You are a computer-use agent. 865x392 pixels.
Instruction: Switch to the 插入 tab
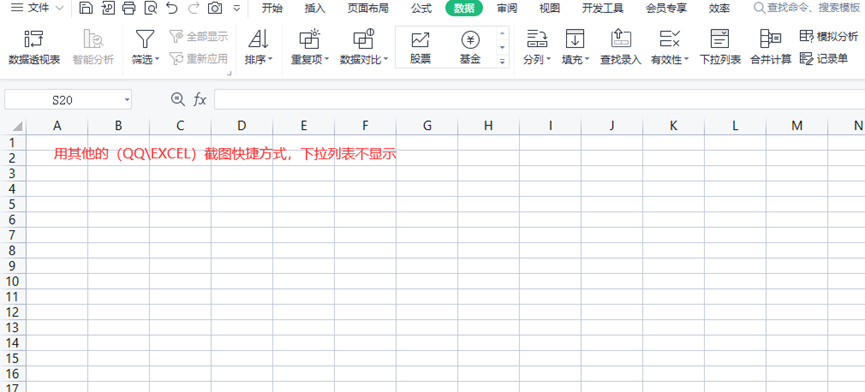[x=315, y=8]
